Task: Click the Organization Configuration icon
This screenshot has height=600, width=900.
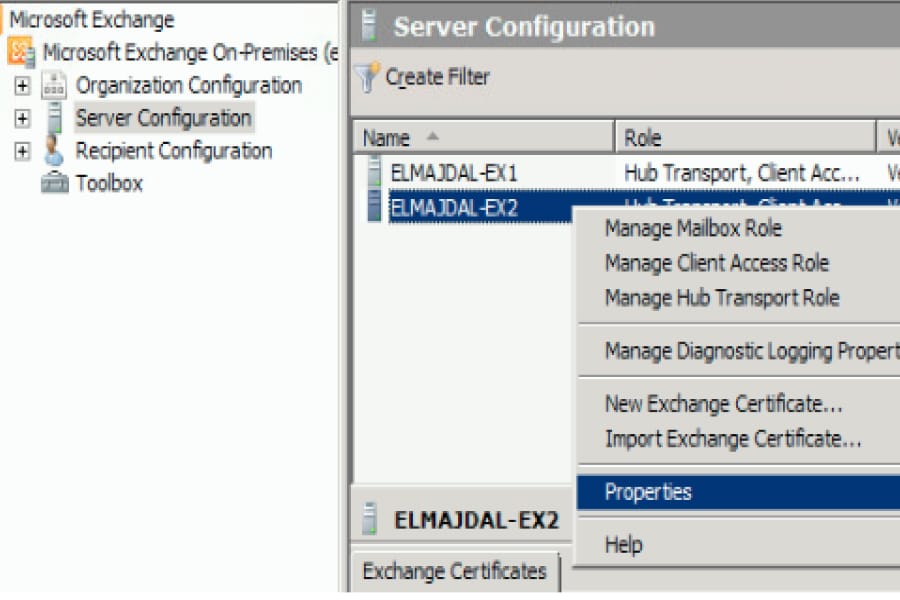Action: pyautogui.click(x=55, y=85)
